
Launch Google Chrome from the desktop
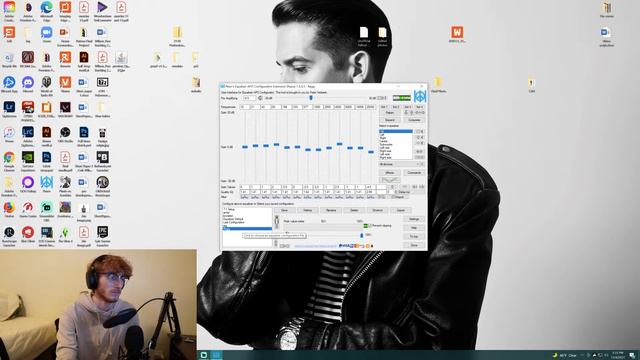9,160
